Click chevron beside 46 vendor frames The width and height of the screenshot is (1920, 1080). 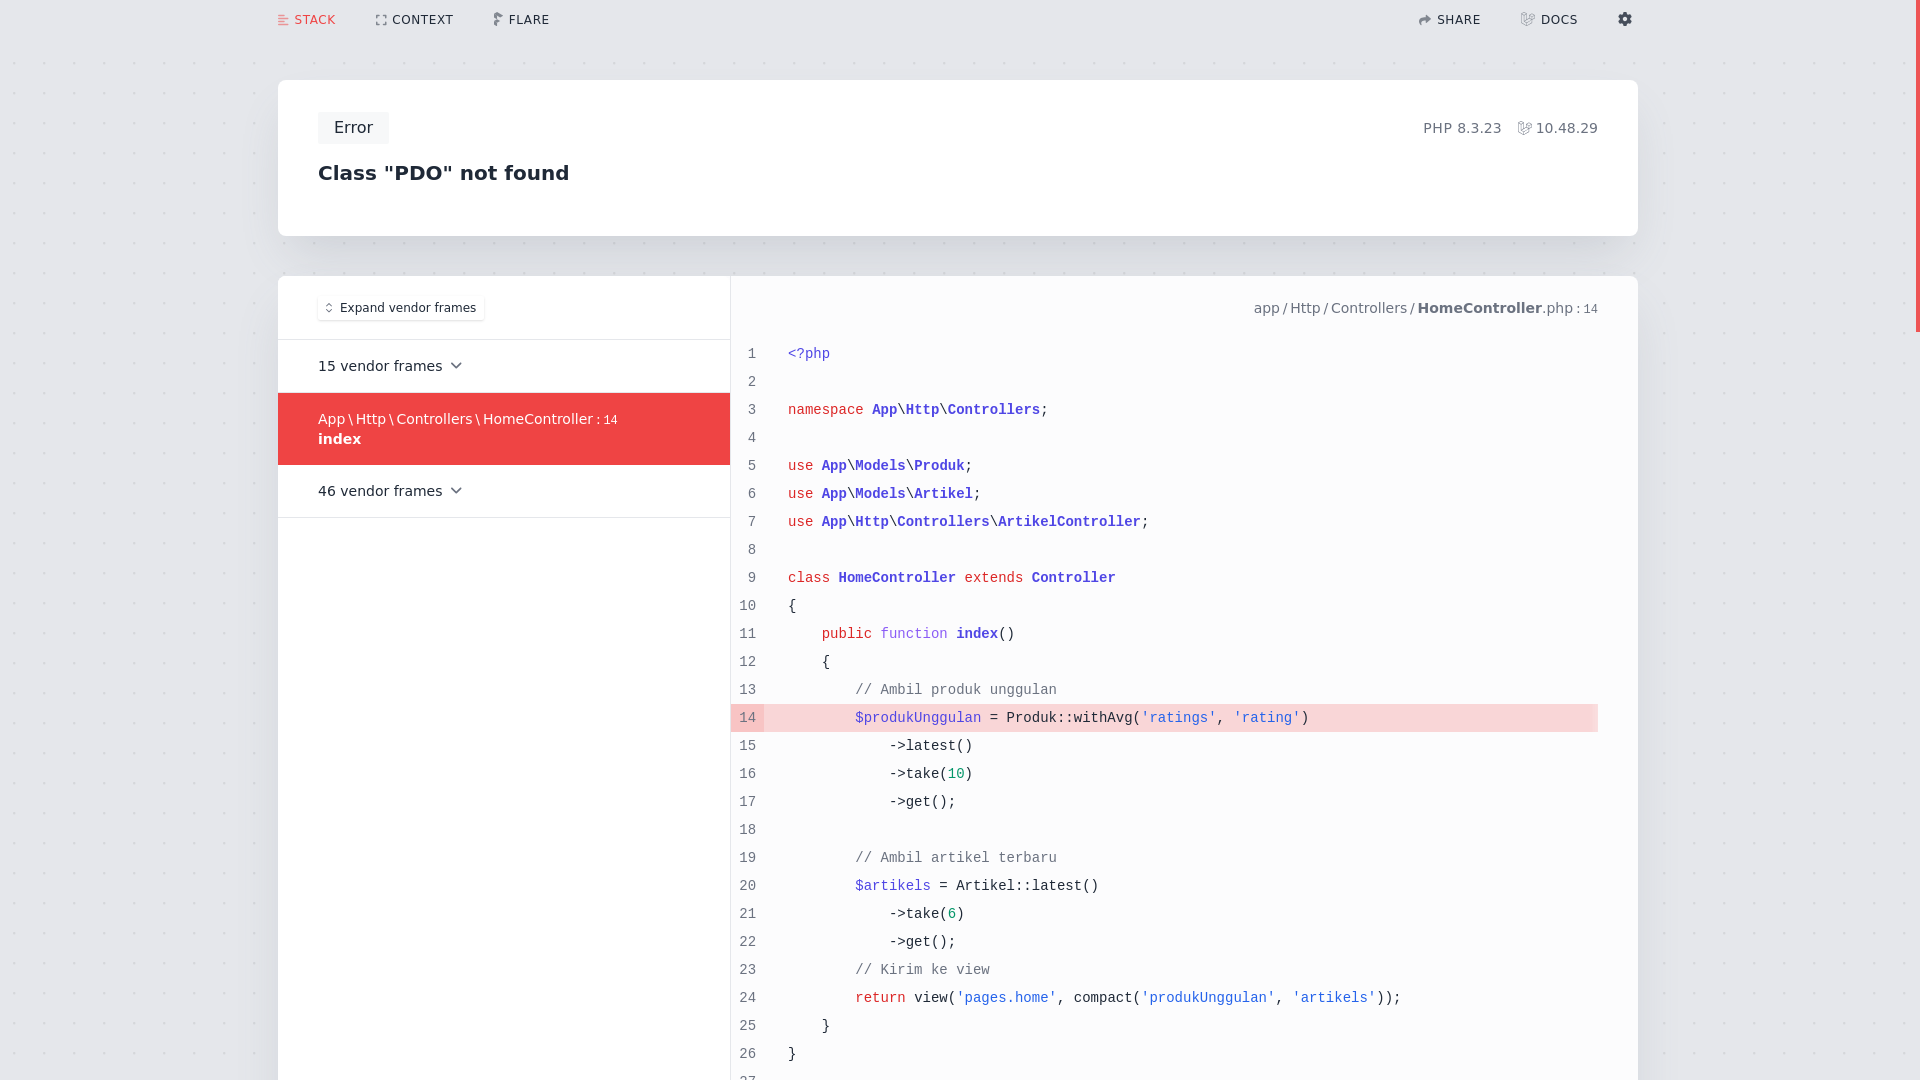tap(456, 491)
